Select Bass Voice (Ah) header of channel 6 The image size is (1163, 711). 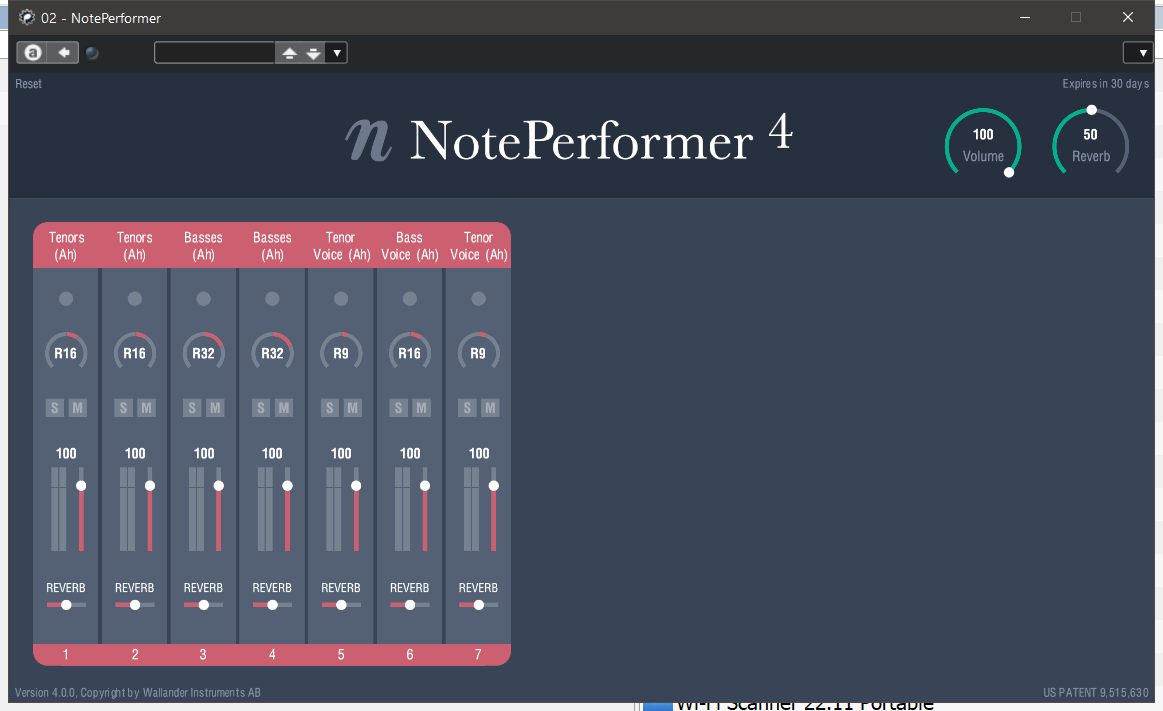(x=409, y=245)
